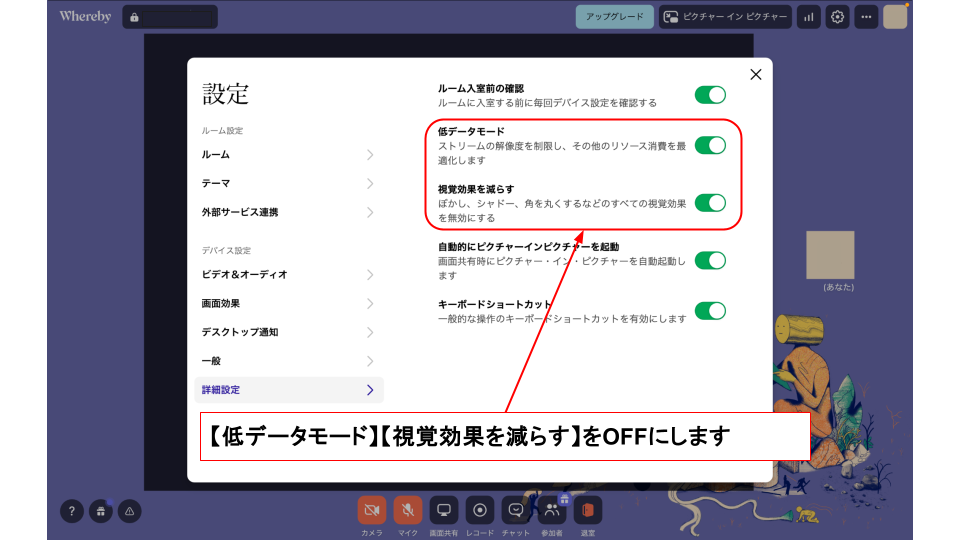
Task: Turn off ルーム入室前の確認 toggle
Action: point(710,95)
